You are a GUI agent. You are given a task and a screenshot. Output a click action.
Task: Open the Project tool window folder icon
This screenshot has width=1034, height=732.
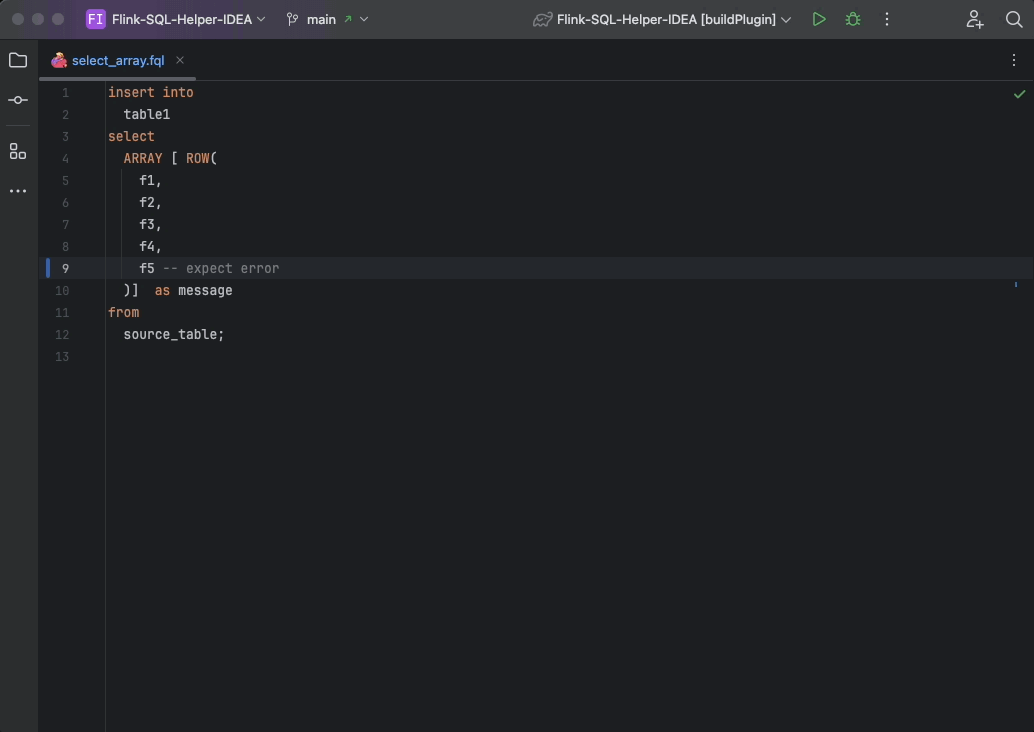coord(18,61)
